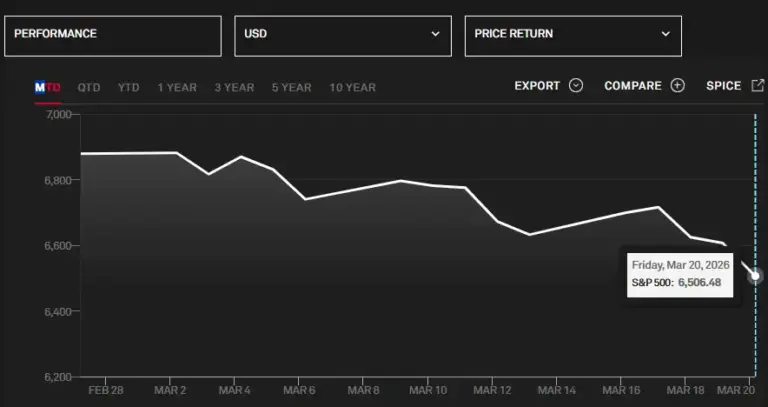Click the chart data point marker for Mar 20
Viewport: 768px width, 407px height.
756,276
